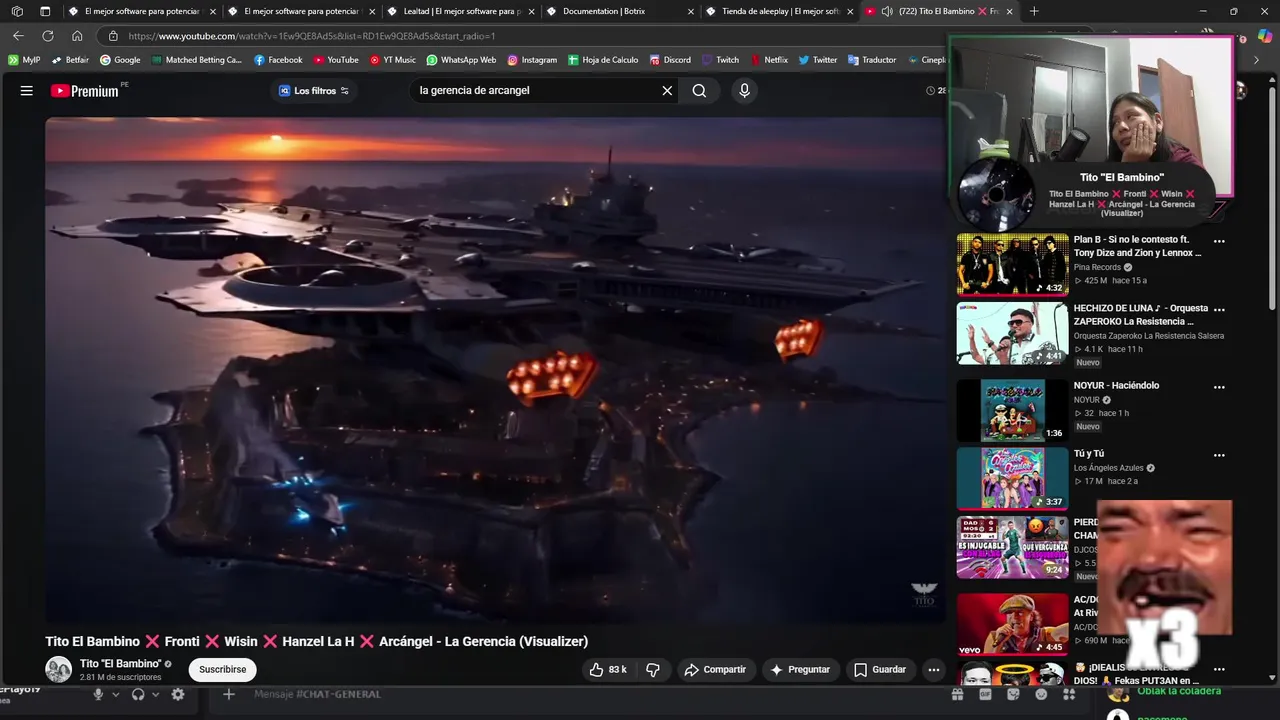Click the video player area

495,370
